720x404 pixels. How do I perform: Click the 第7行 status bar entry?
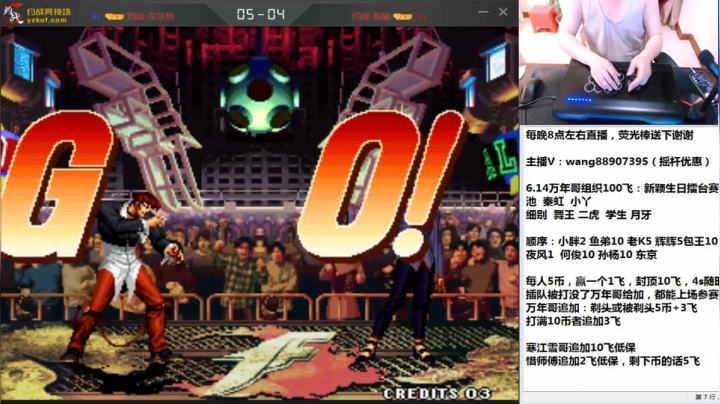706,397
